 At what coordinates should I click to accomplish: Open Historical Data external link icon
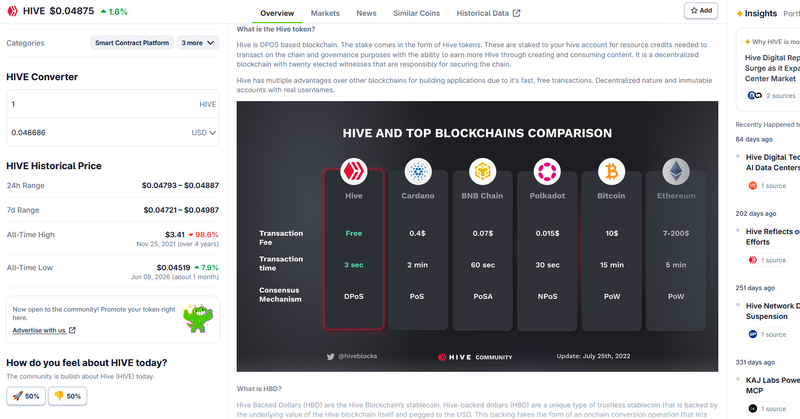[x=516, y=13]
